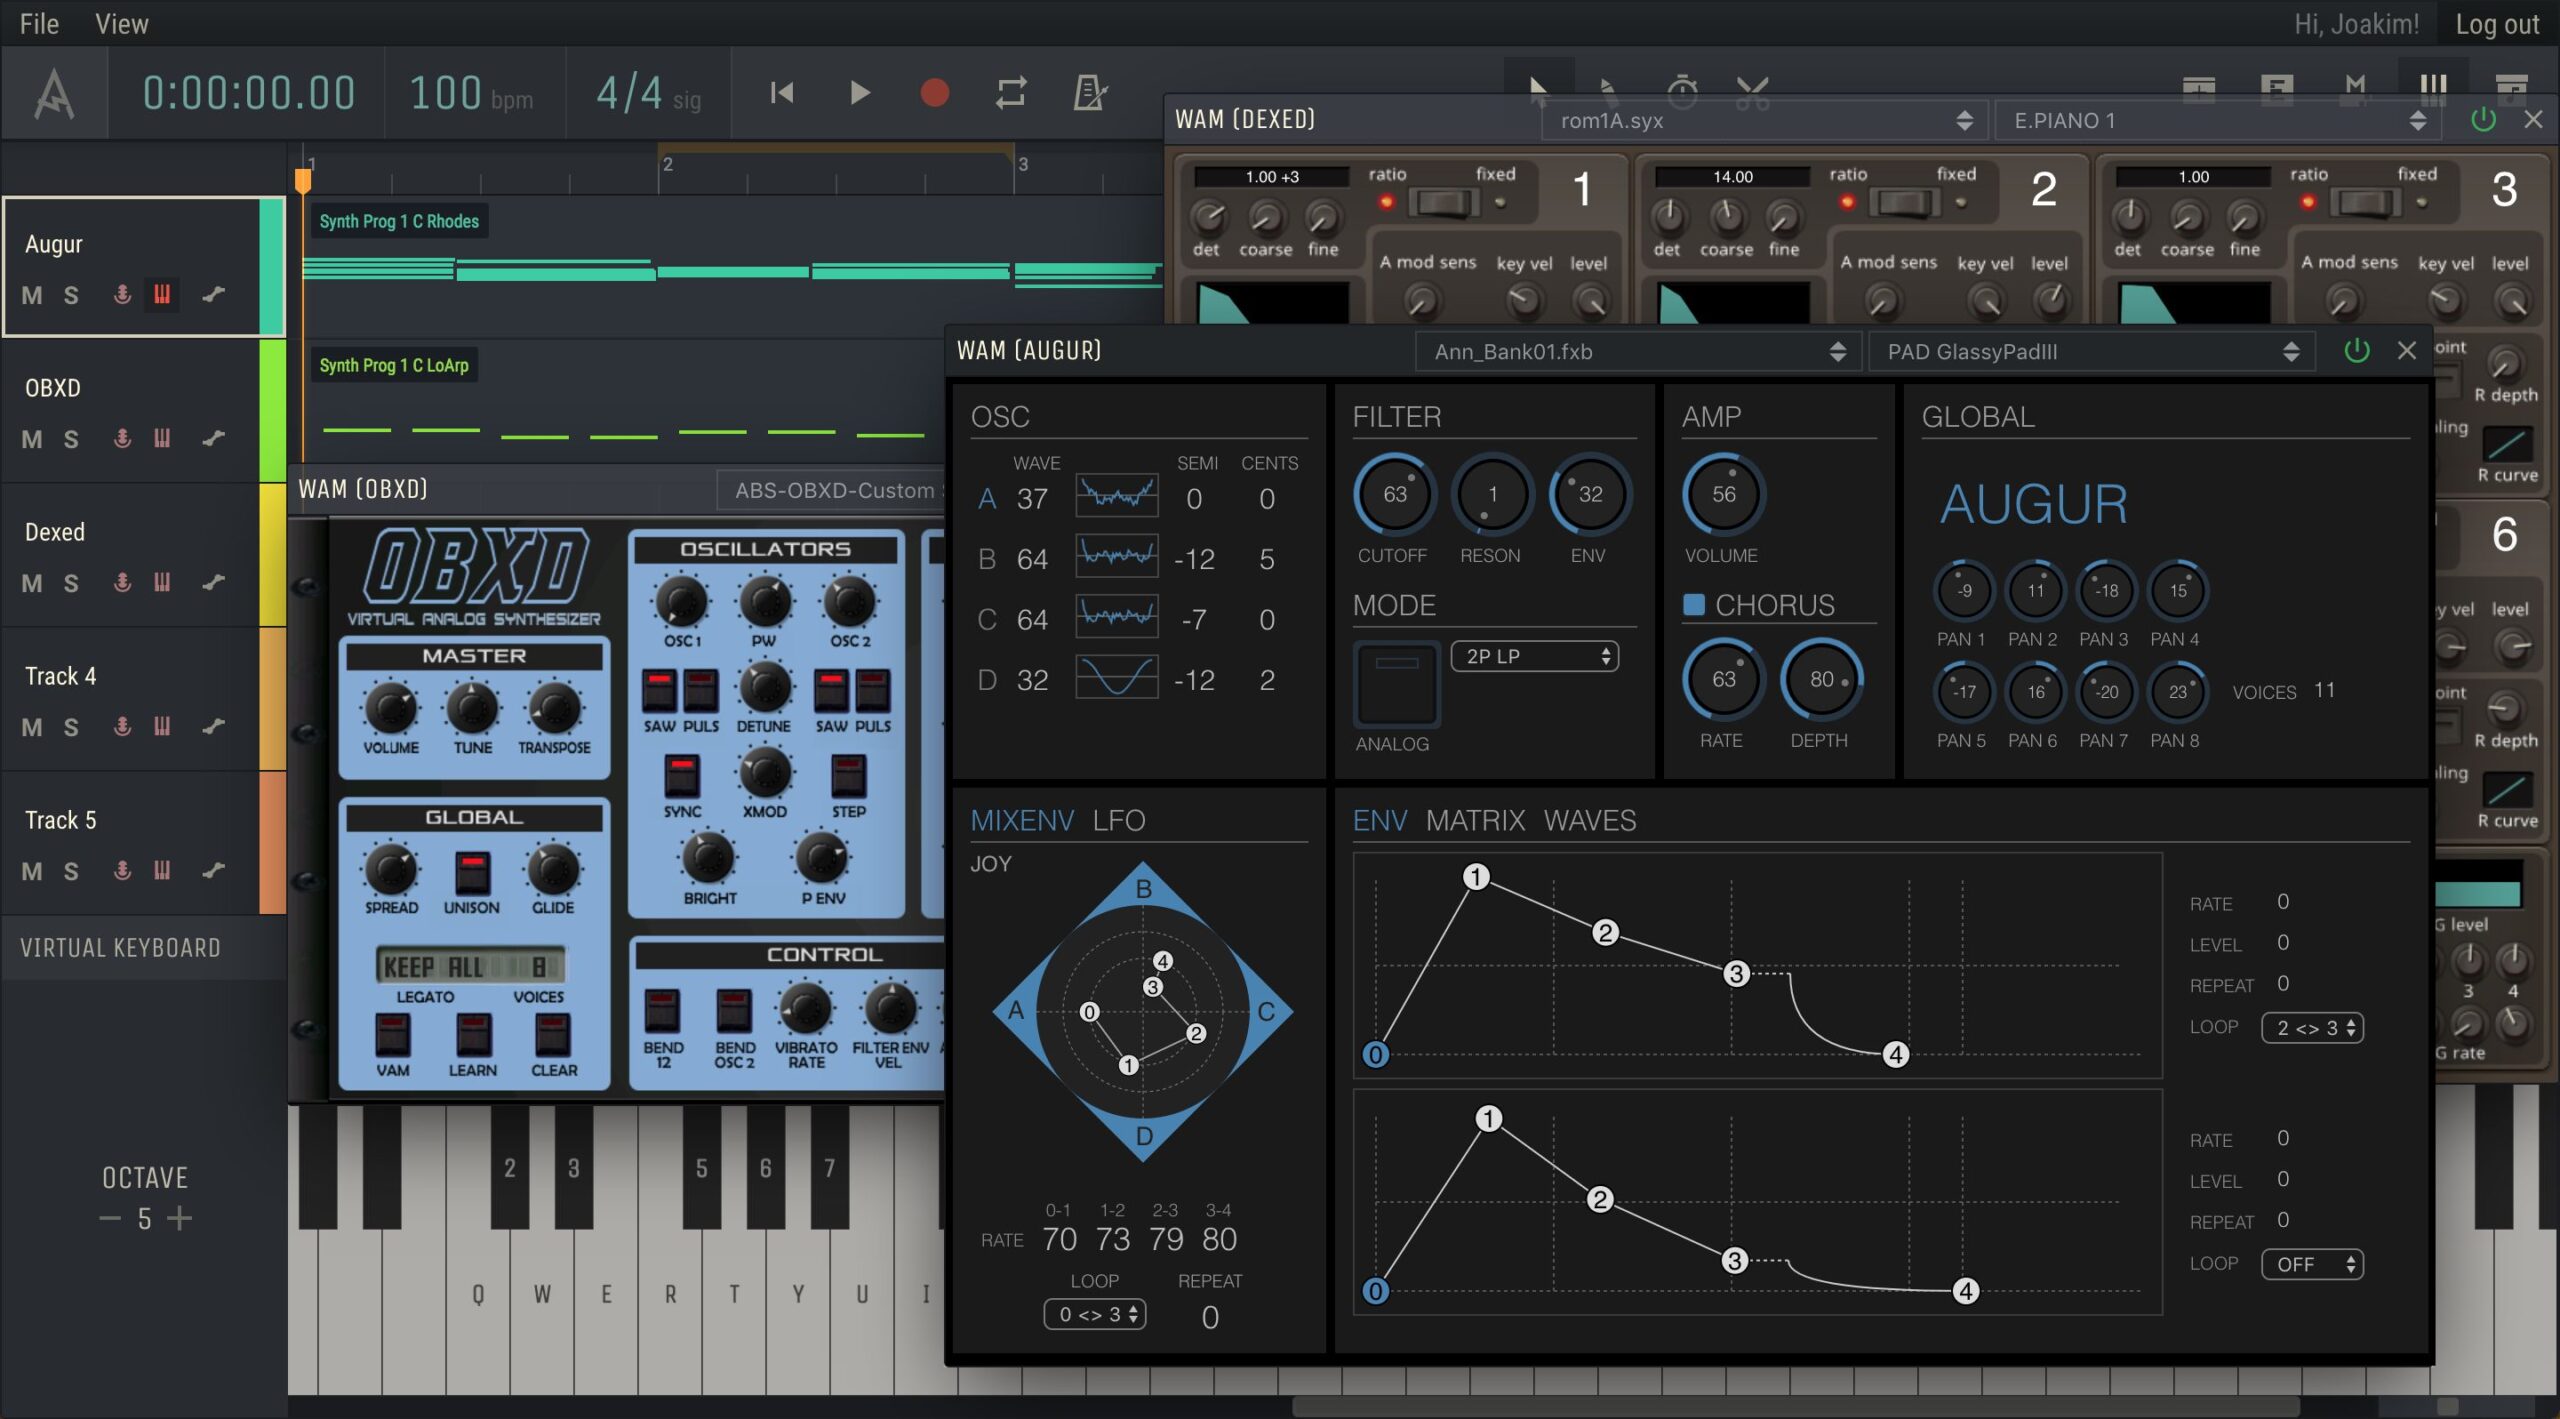2560x1419 pixels.
Task: Increase octave with the plus button
Action: [180, 1218]
